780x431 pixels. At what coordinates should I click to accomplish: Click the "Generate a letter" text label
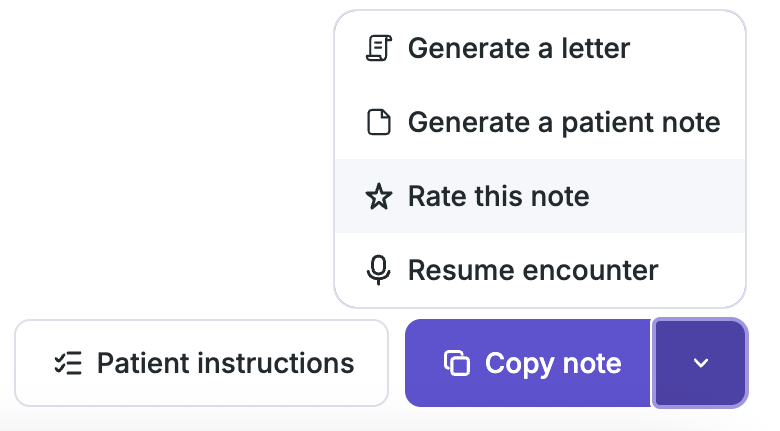(519, 48)
